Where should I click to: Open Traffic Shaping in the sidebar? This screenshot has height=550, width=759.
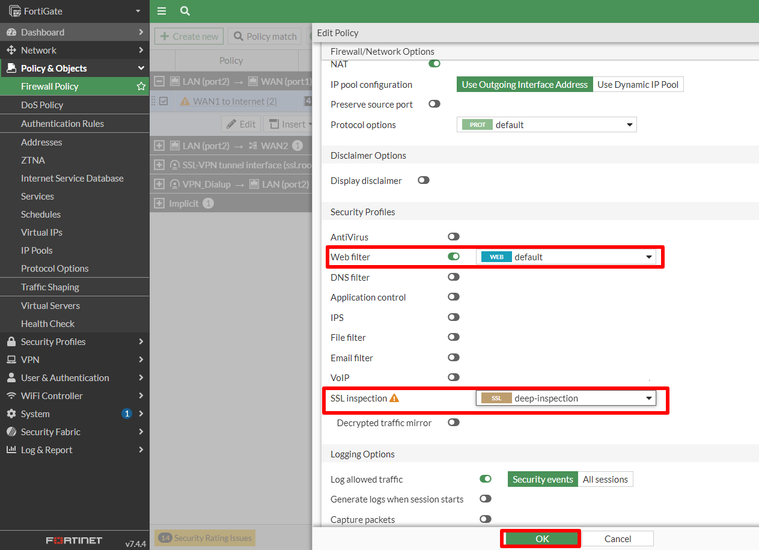coord(50,287)
